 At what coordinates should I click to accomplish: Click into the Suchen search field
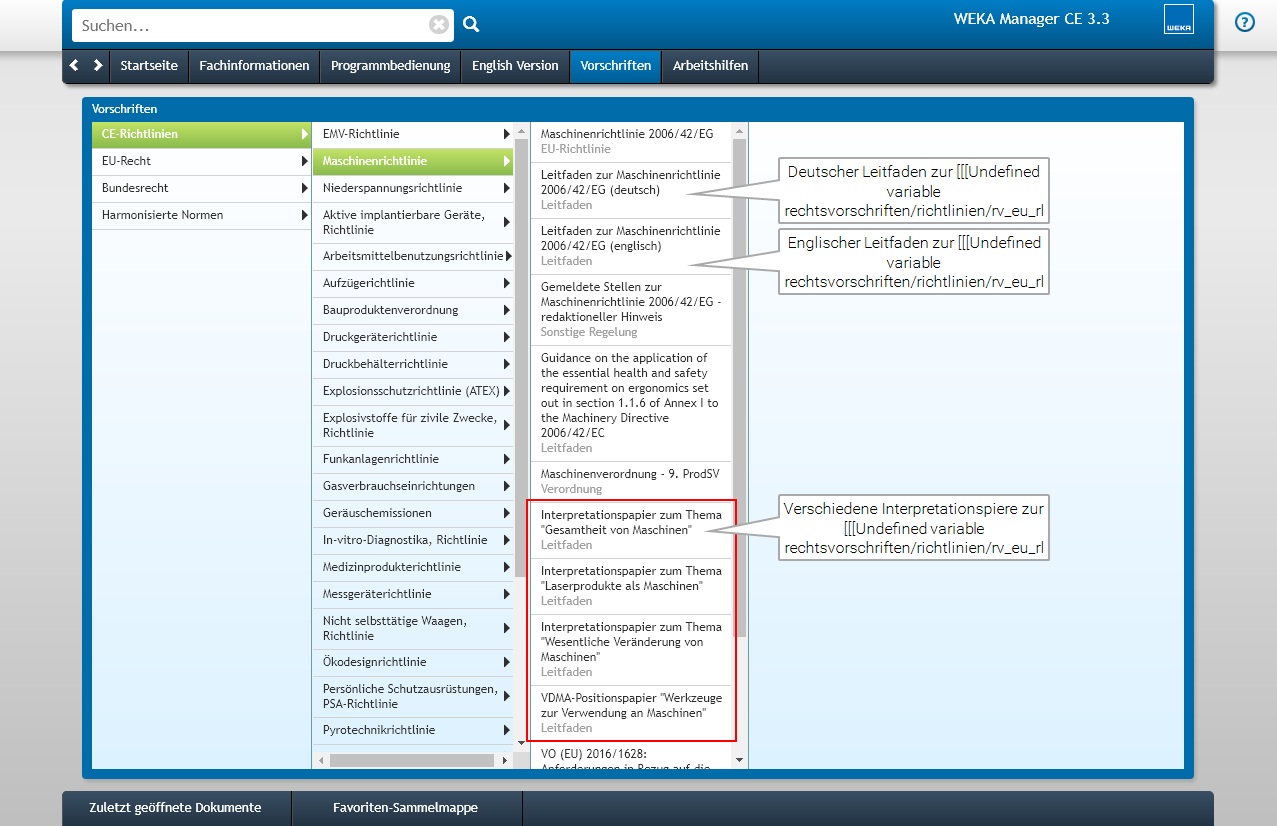click(x=250, y=26)
